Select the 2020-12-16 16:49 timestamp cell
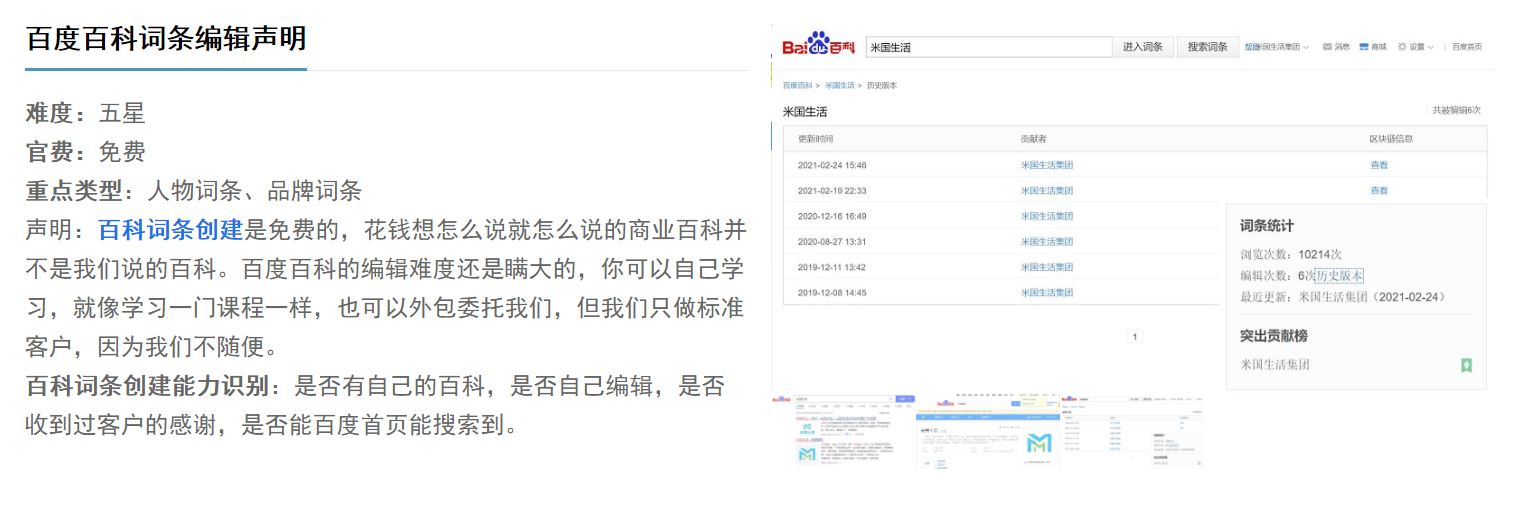 click(832, 216)
